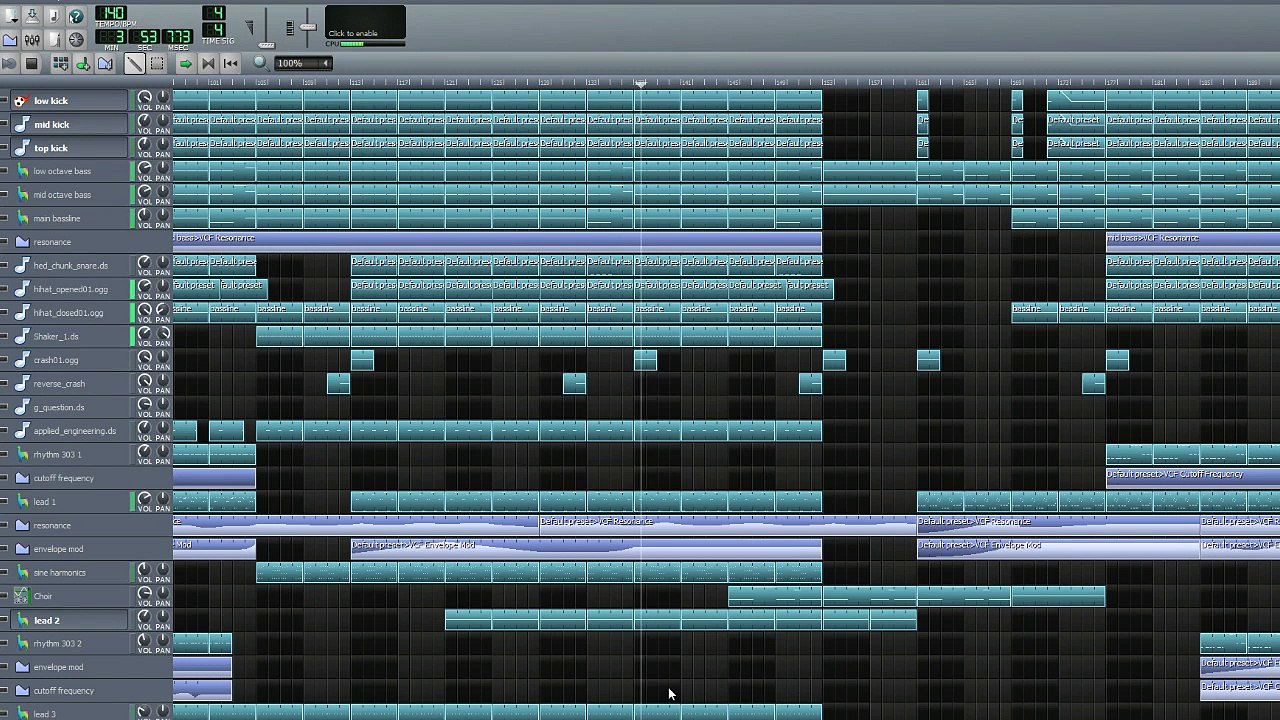The height and width of the screenshot is (720, 1280).
Task: Click the time signature numerator field
Action: pyautogui.click(x=214, y=13)
